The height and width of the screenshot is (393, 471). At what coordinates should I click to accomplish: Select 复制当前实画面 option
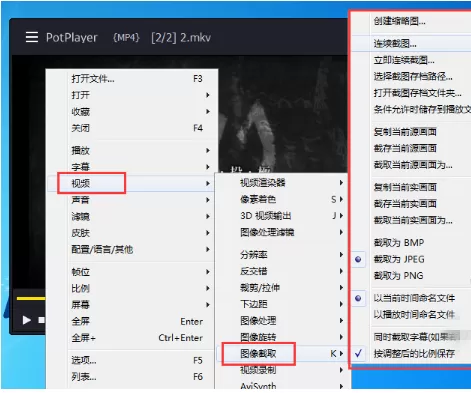pos(411,187)
